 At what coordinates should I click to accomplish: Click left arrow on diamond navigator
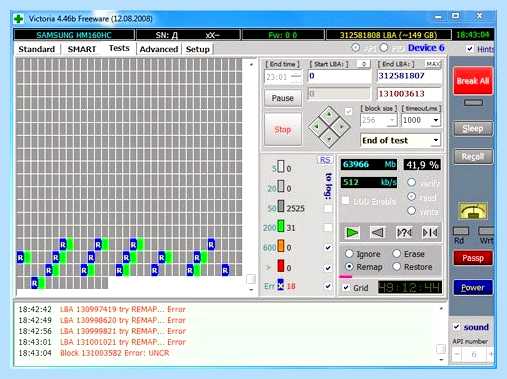click(317, 127)
